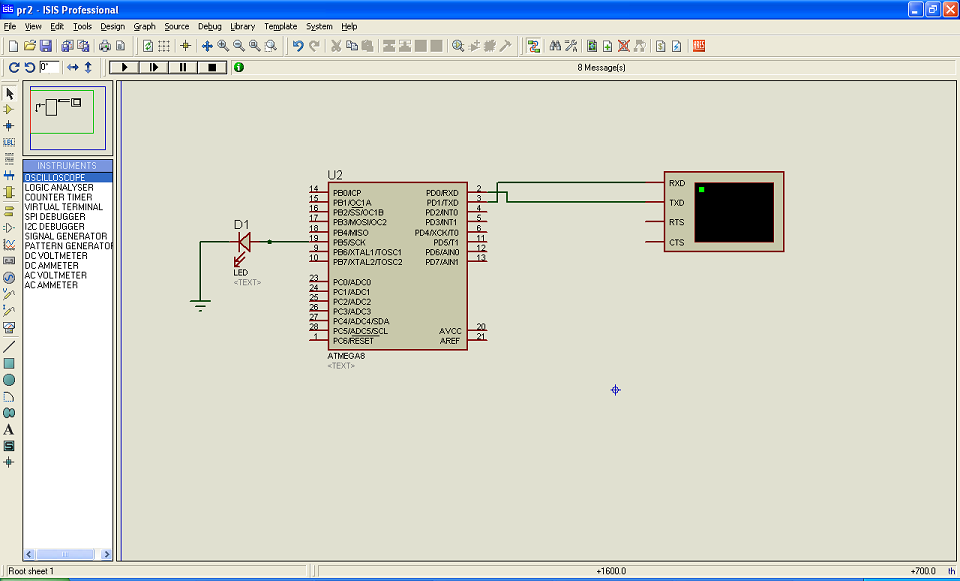
Task: Select VIRTUAL TERMINAL in instruments list
Action: [67, 207]
